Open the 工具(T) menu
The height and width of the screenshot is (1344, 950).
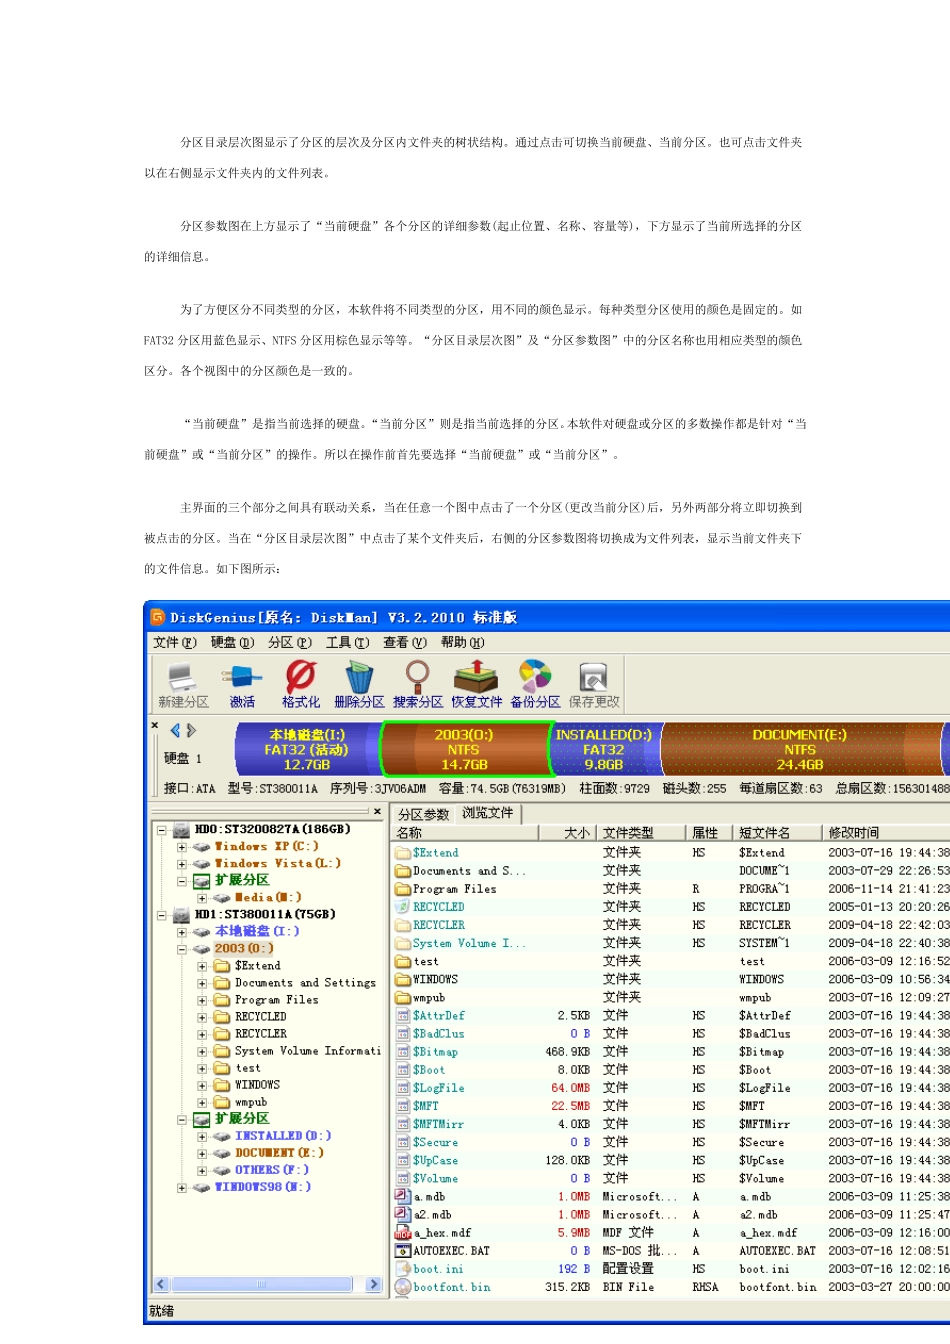click(x=347, y=643)
